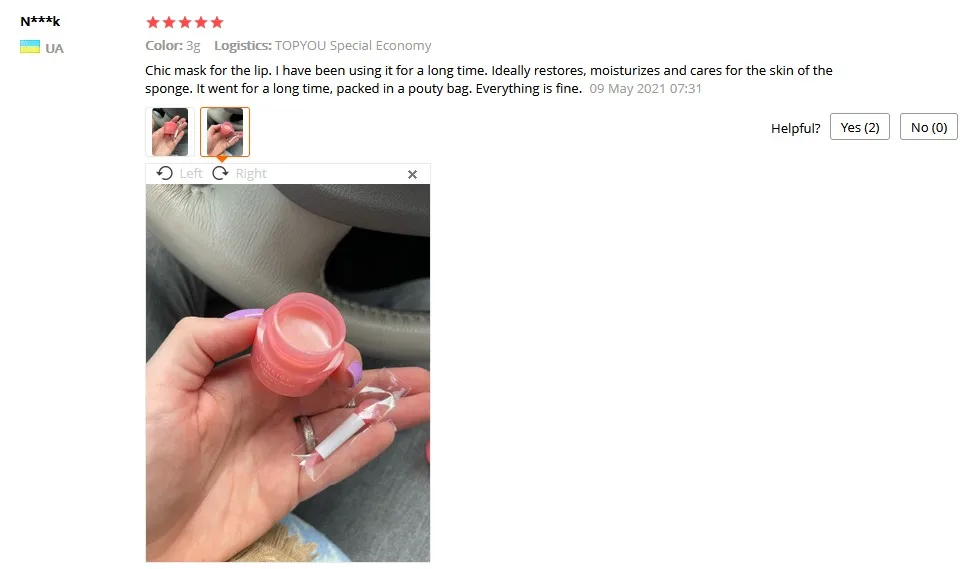Click the third red rating star

point(185,22)
